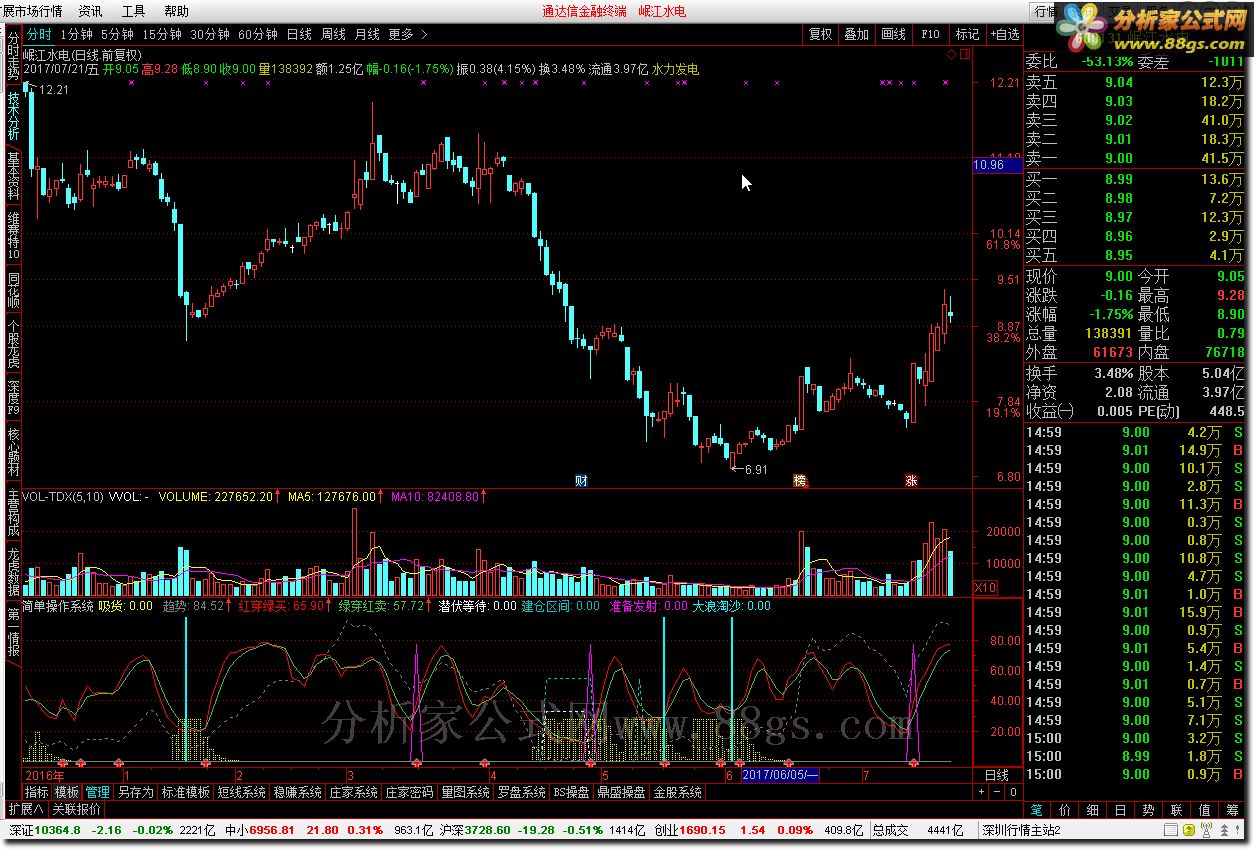The width and height of the screenshot is (1256, 850).
Task: Select the 分时 intraday period
Action: point(39,34)
